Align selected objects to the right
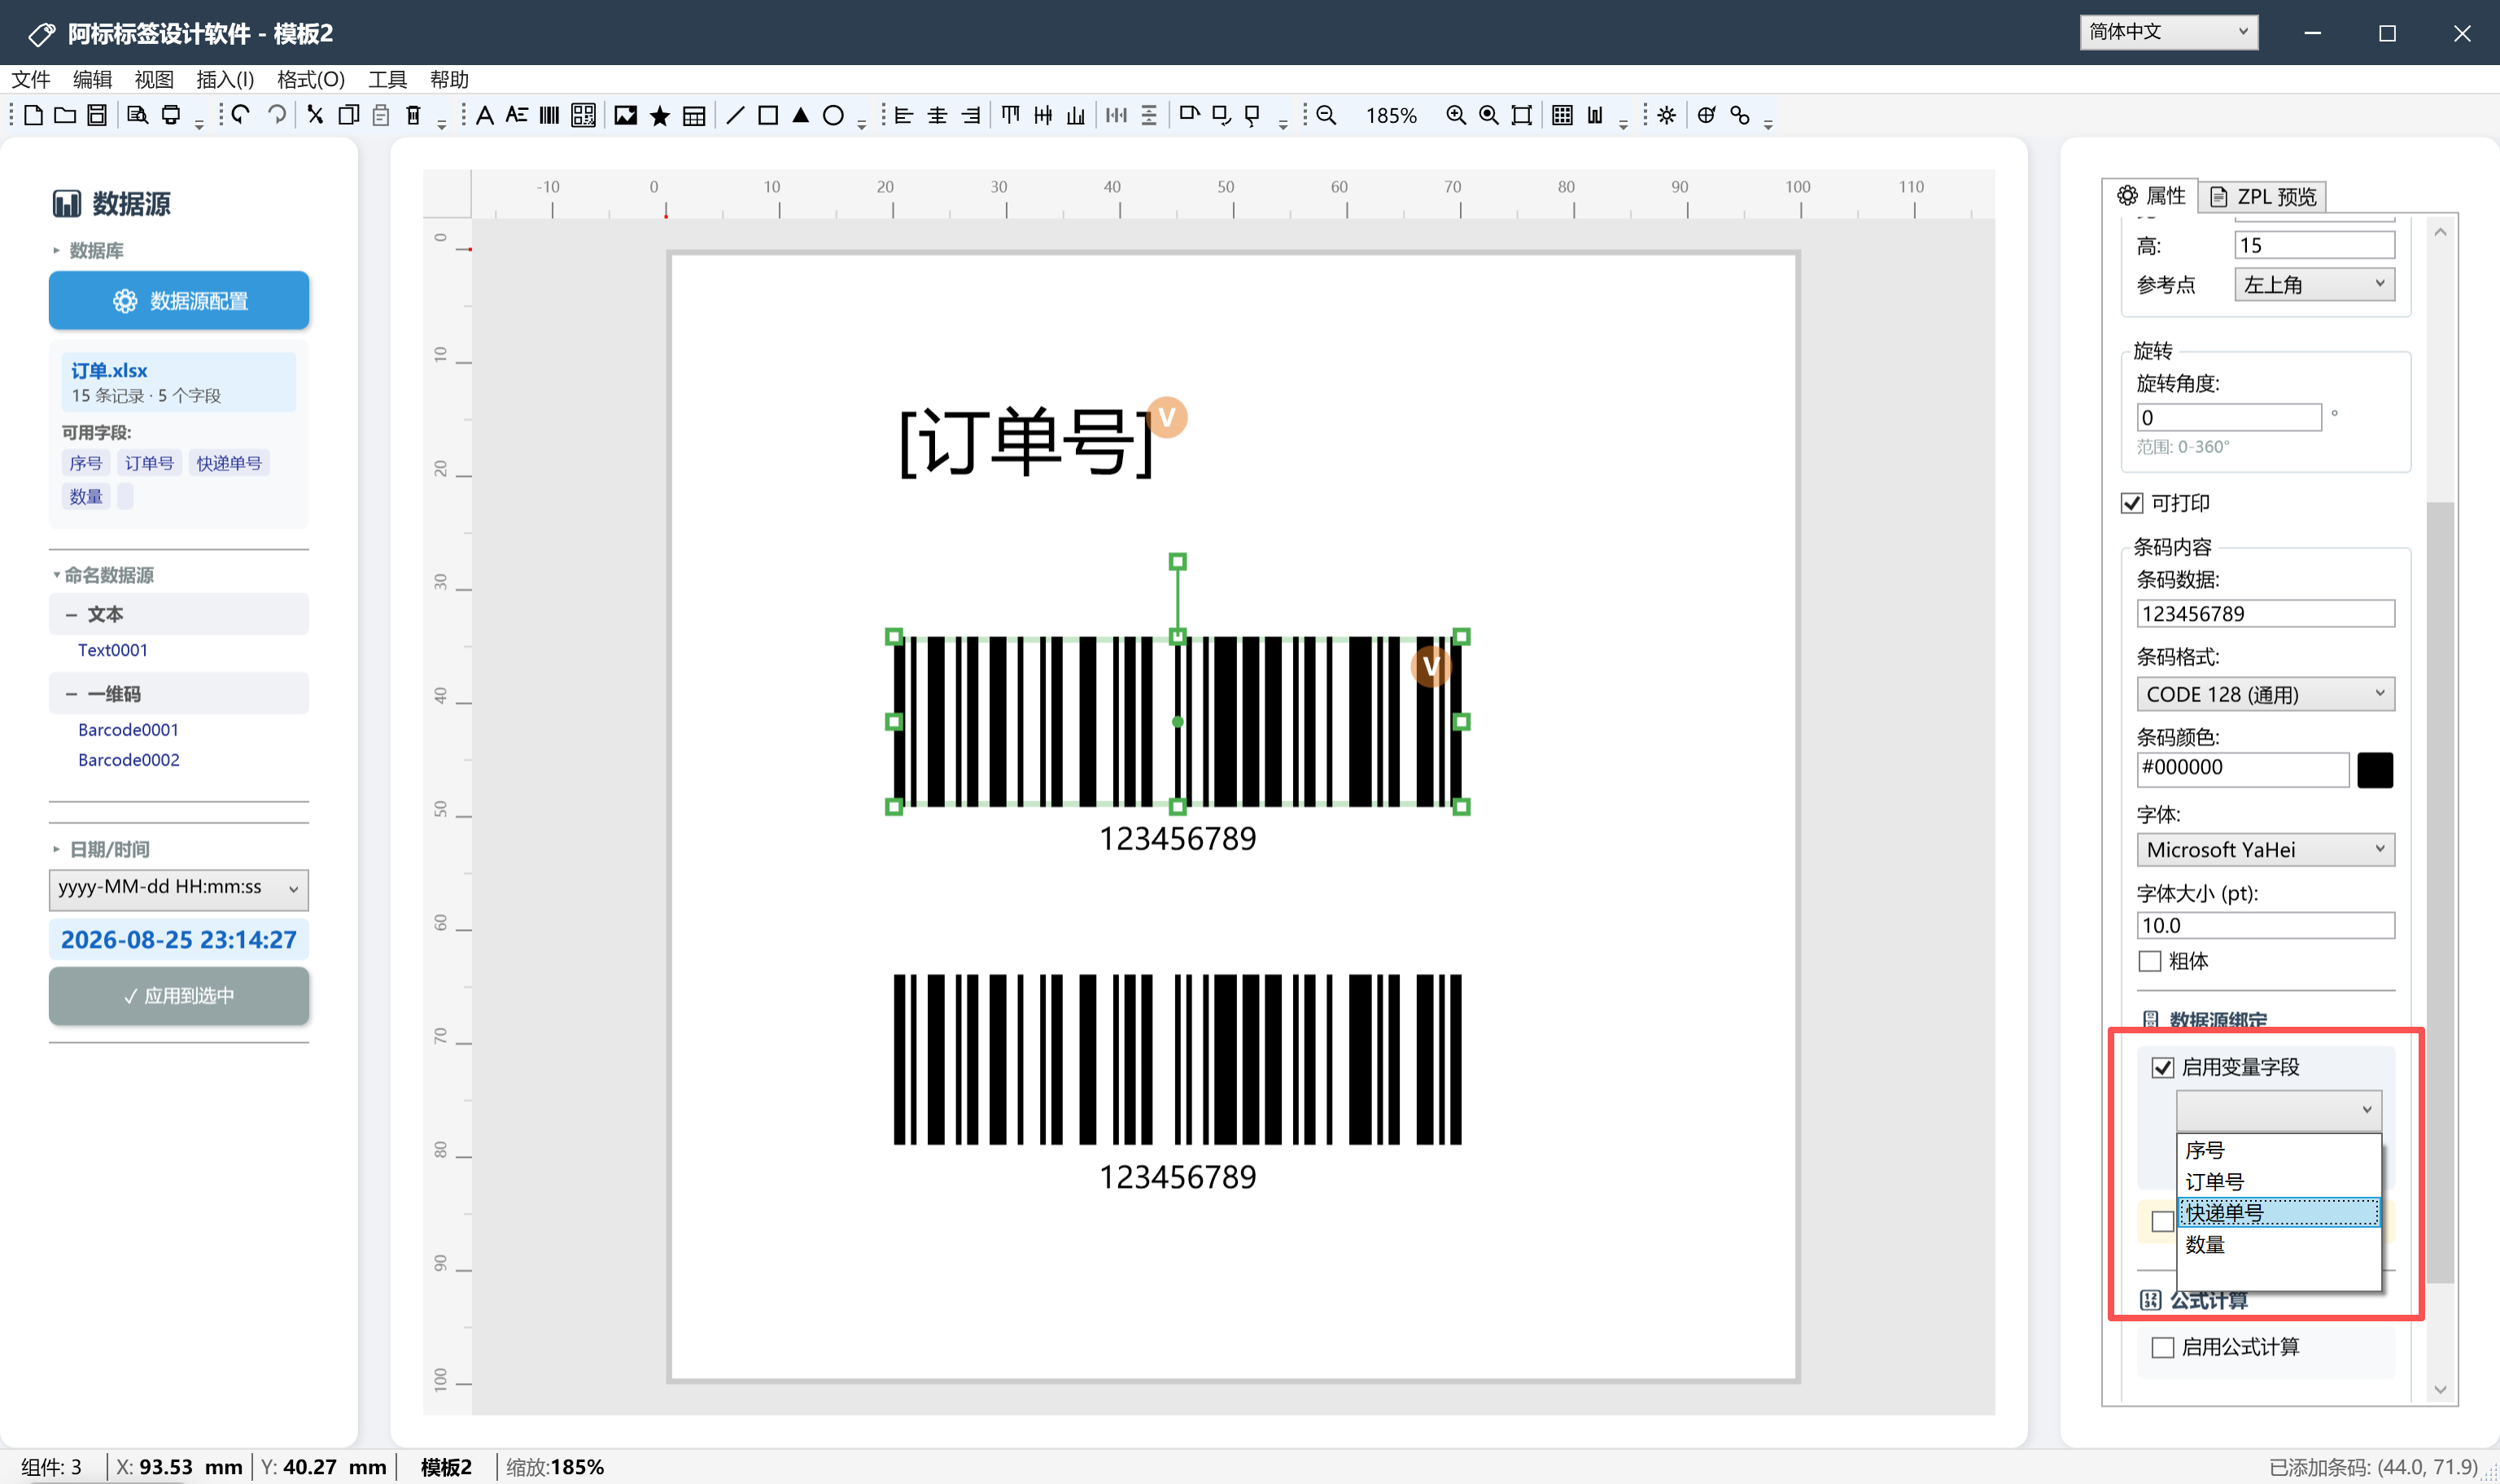Viewport: 2500px width, 1484px height. tap(970, 116)
